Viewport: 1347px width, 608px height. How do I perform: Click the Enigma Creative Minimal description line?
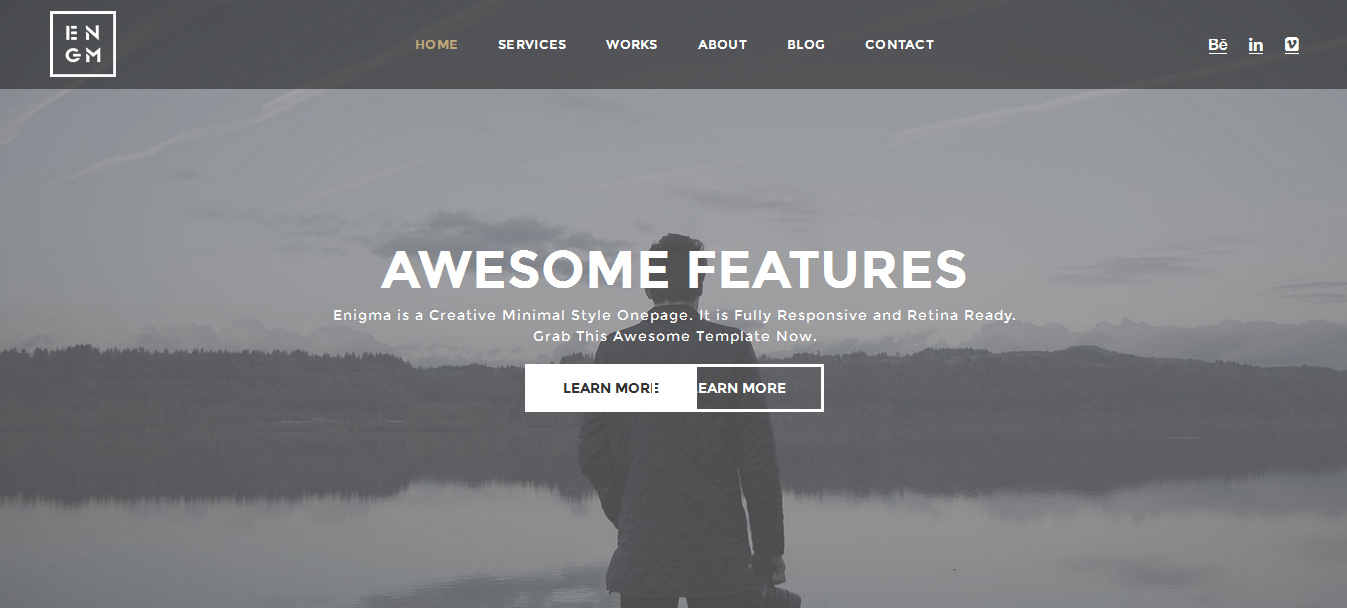(674, 315)
